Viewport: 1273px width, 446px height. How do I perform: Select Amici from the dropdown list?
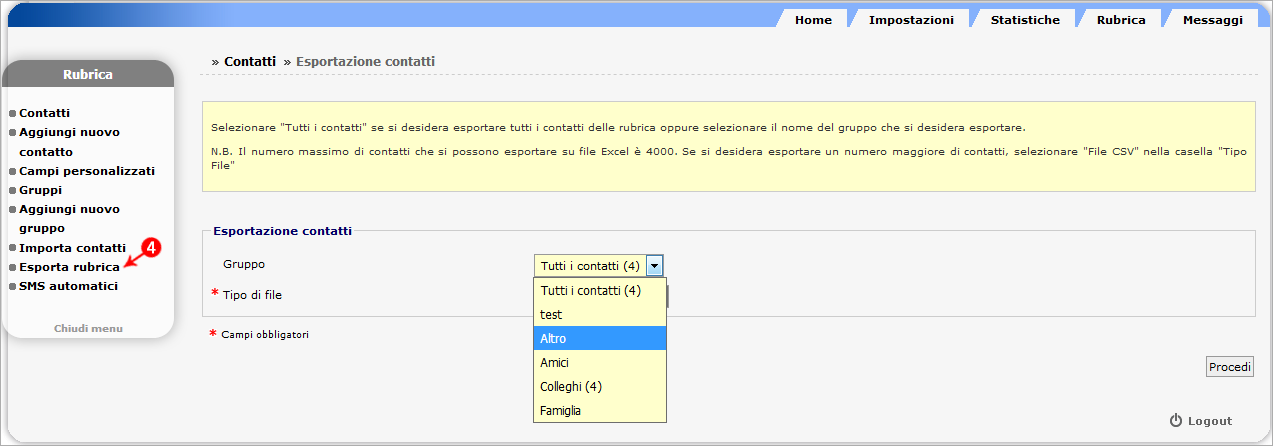pos(600,363)
